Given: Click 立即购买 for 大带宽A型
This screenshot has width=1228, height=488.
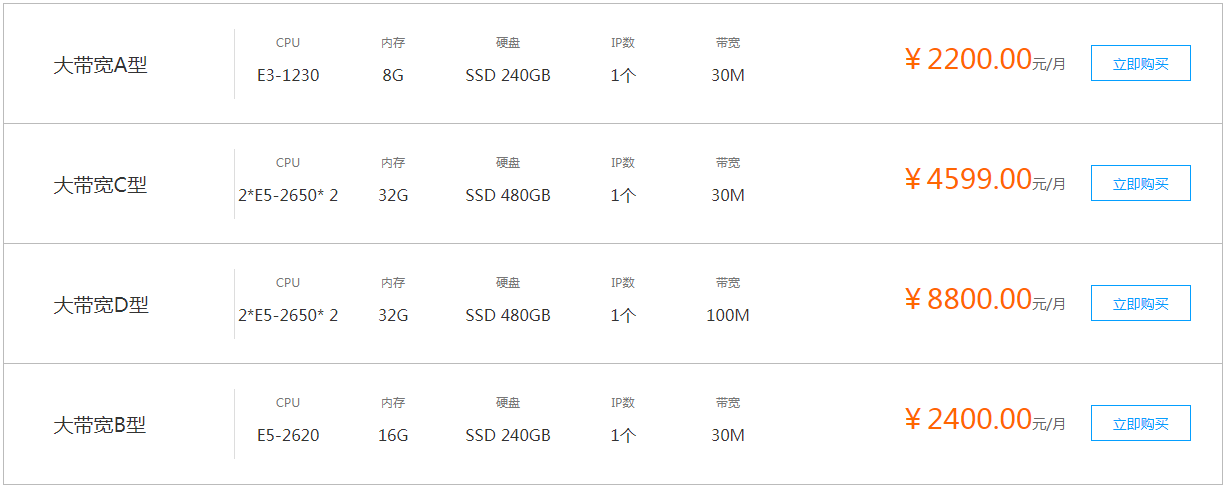Looking at the screenshot, I should [x=1140, y=63].
